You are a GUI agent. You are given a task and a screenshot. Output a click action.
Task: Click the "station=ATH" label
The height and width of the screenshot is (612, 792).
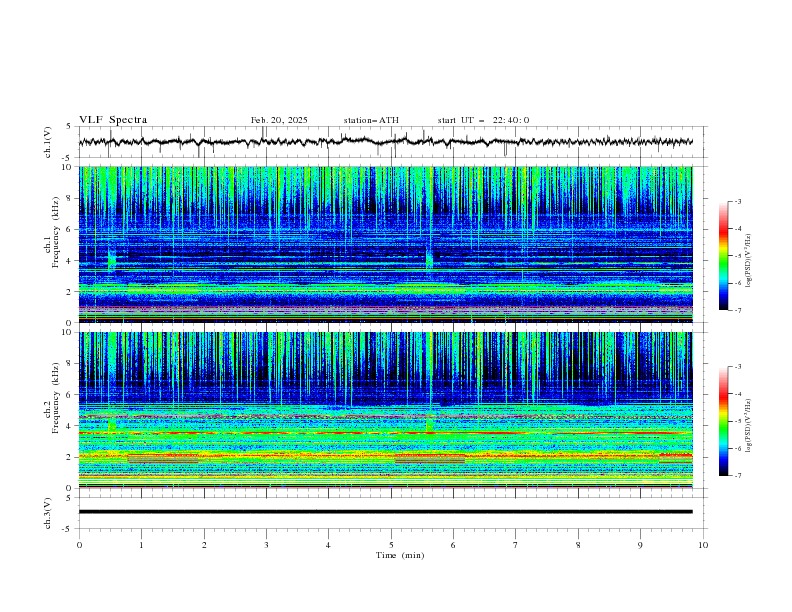pos(371,120)
